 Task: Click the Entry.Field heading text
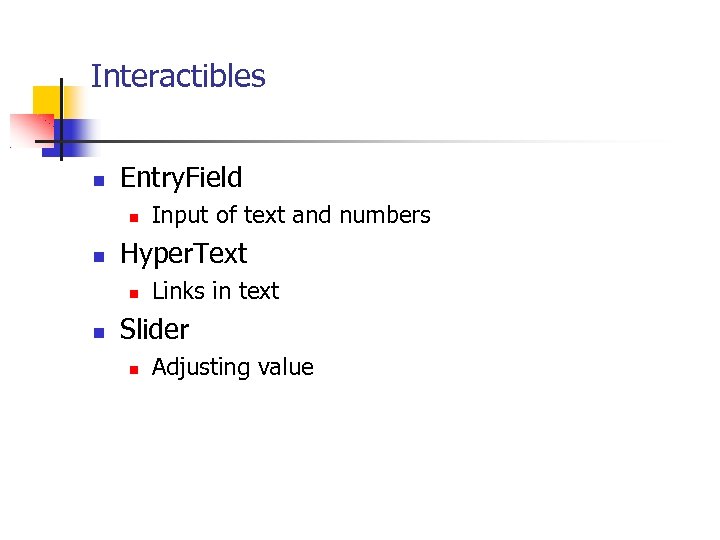(181, 178)
